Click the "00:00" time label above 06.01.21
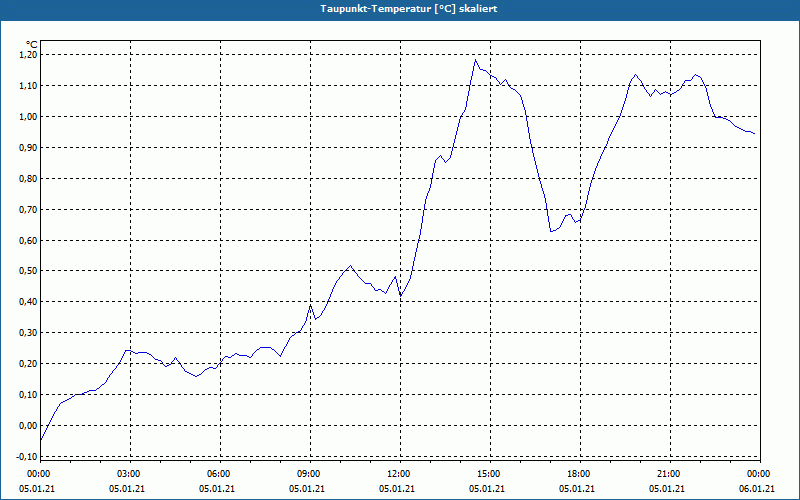Viewport: 800px width, 500px height. point(757,474)
